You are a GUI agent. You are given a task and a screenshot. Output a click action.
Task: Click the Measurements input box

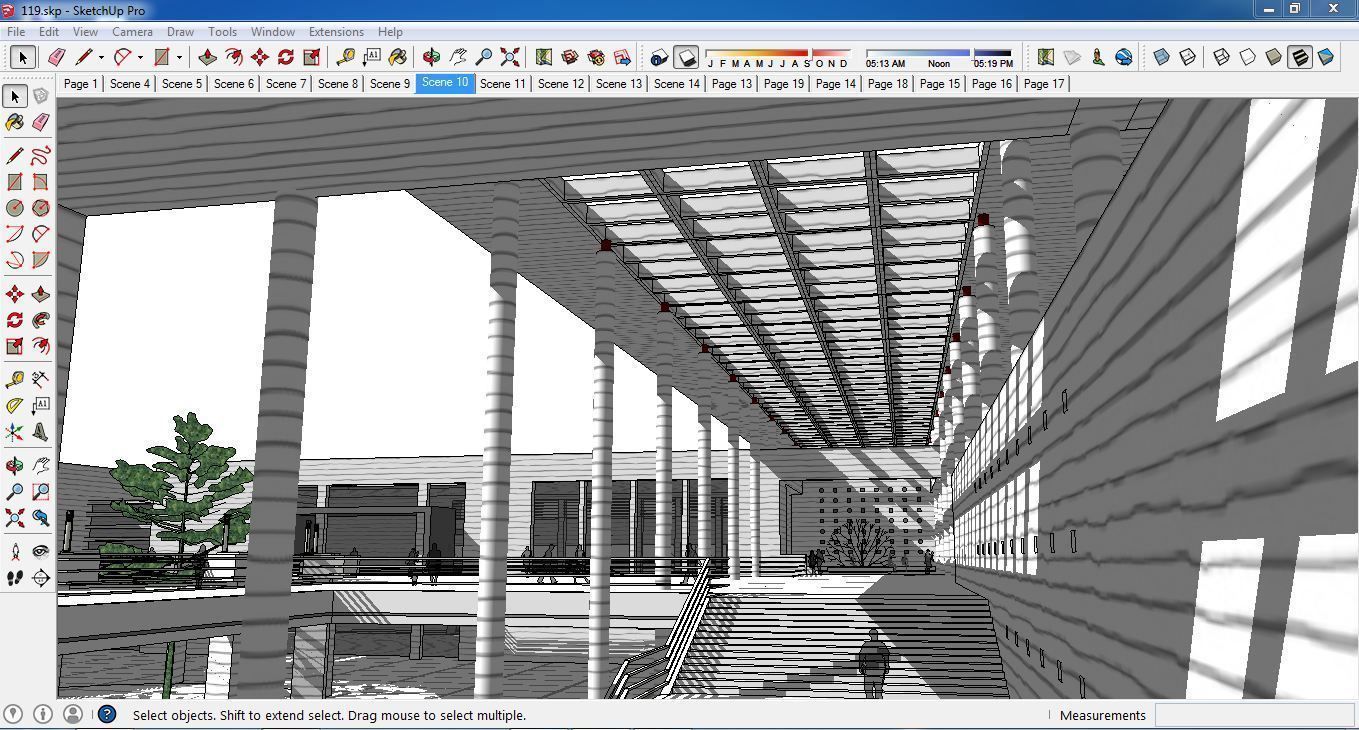pos(1254,715)
